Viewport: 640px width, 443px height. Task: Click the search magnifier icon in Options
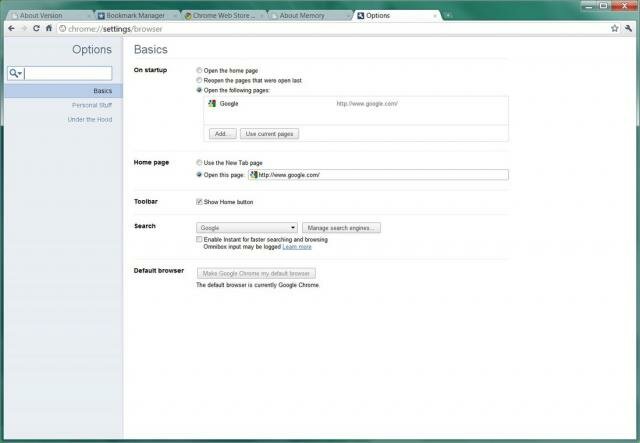point(15,73)
